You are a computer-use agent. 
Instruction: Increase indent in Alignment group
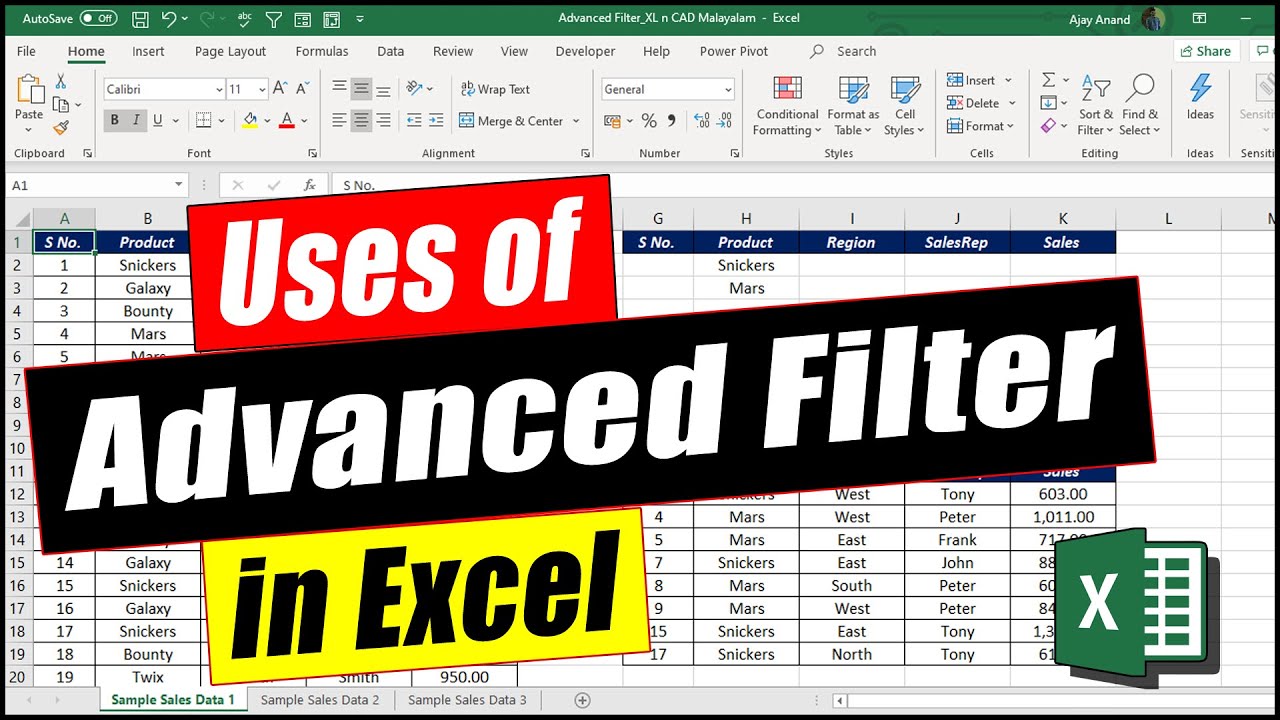click(435, 121)
